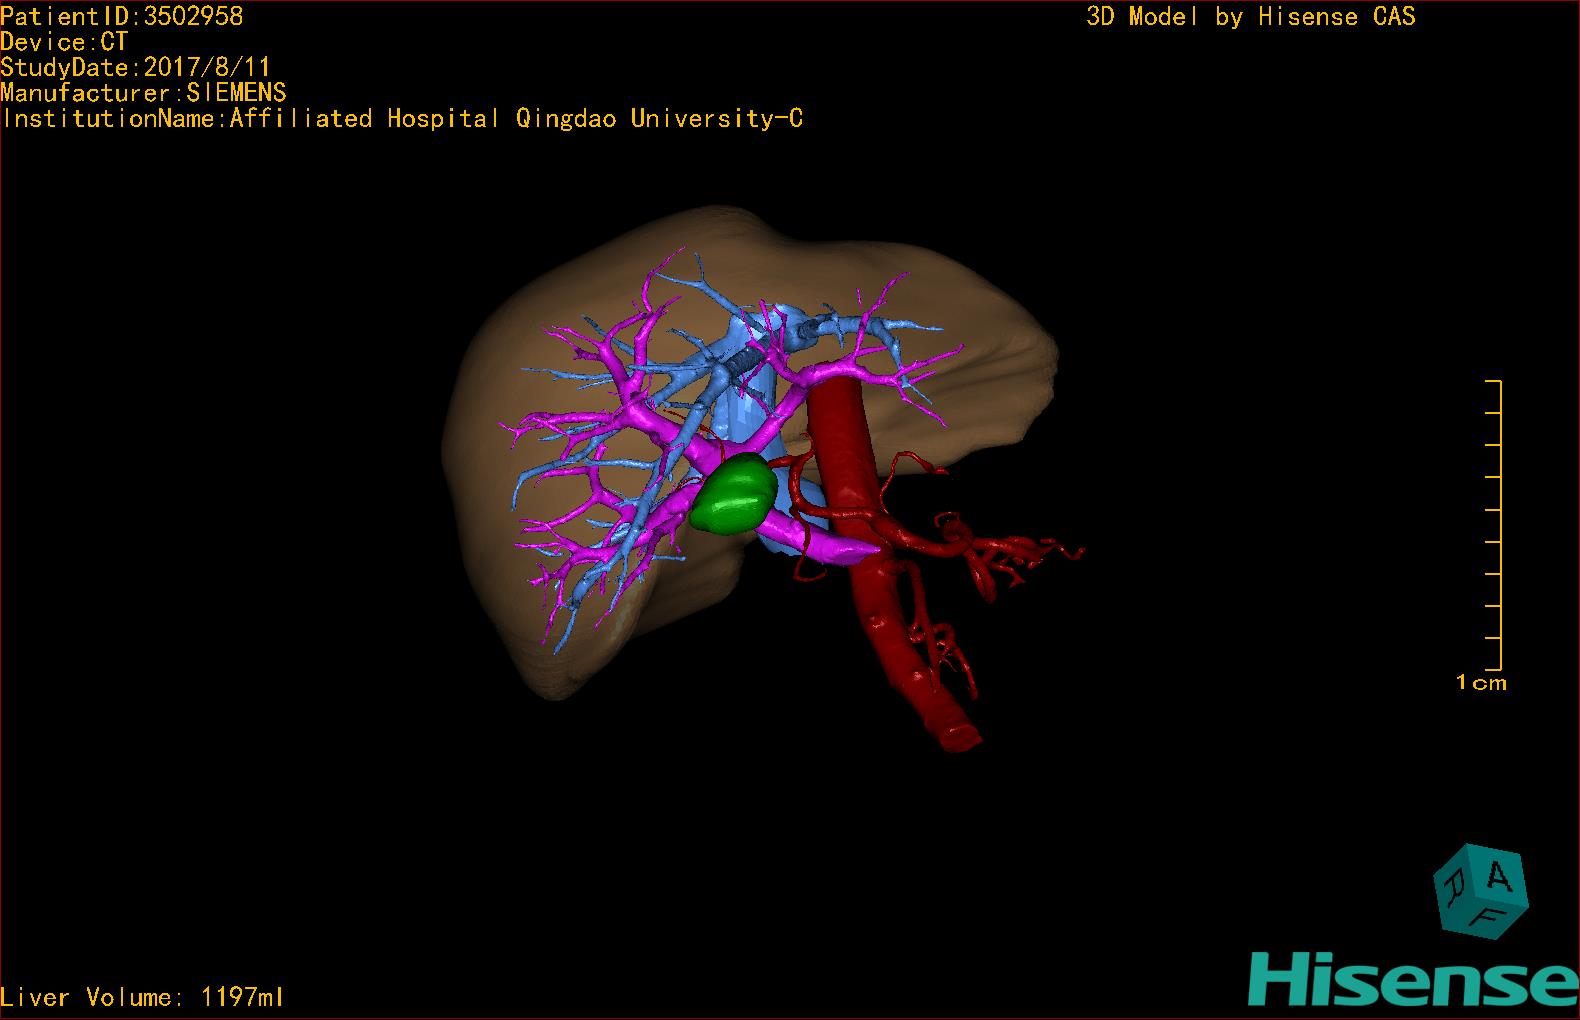
Task: Click the "Device:CT" text
Action: click(x=64, y=42)
